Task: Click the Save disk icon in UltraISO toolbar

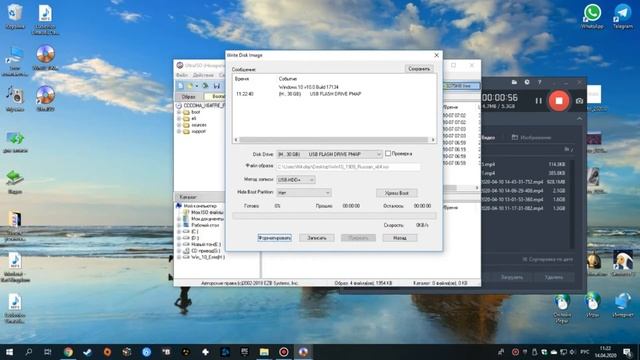Action: 217,86
